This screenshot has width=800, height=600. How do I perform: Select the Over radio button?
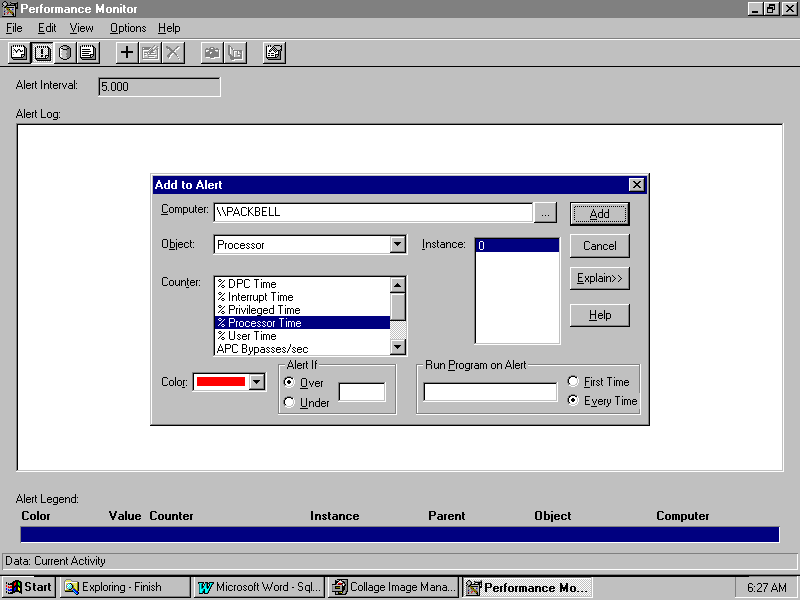click(290, 383)
